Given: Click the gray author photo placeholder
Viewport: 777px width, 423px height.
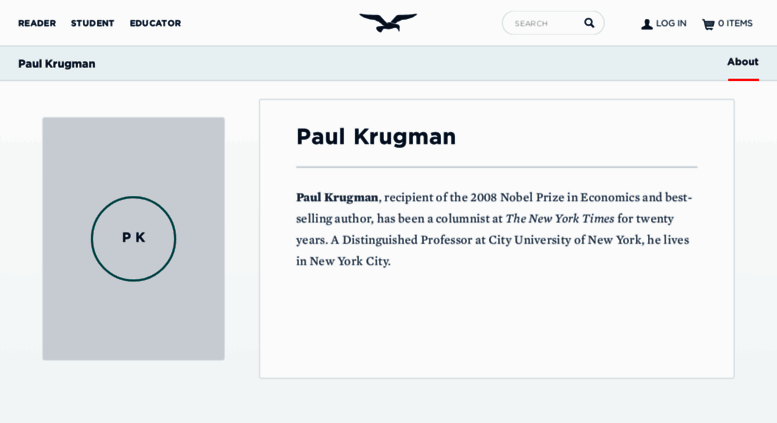Looking at the screenshot, I should 133,150.
